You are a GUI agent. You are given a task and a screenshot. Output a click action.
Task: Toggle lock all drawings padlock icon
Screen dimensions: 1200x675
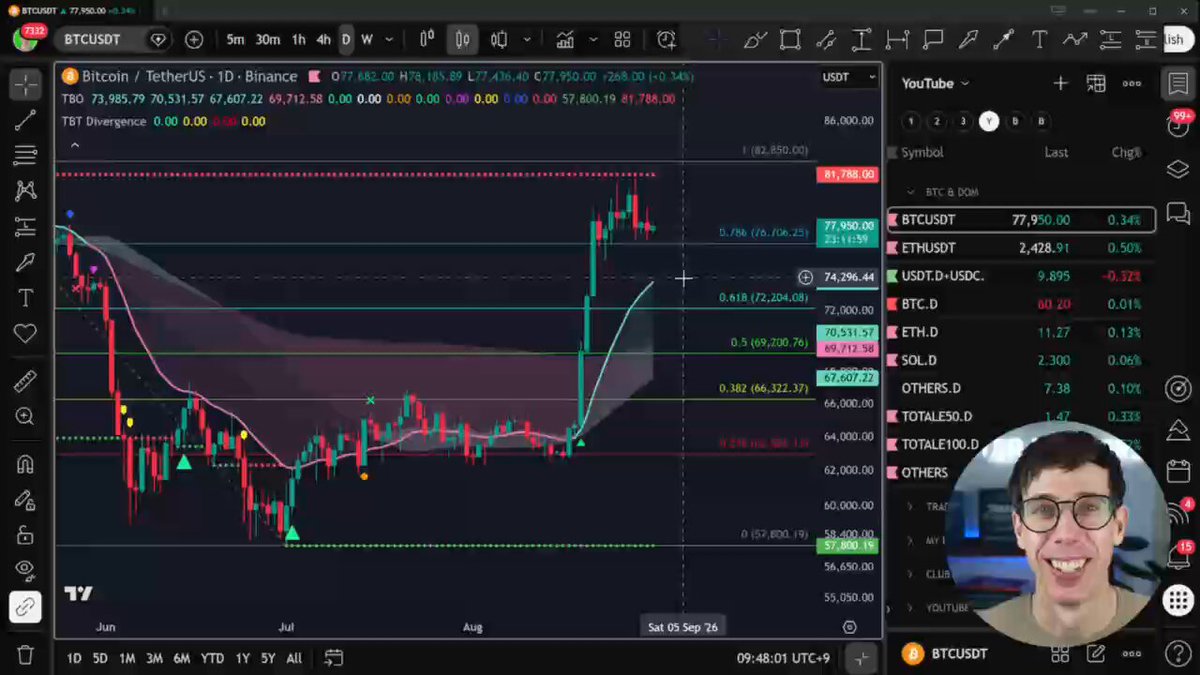click(x=25, y=535)
